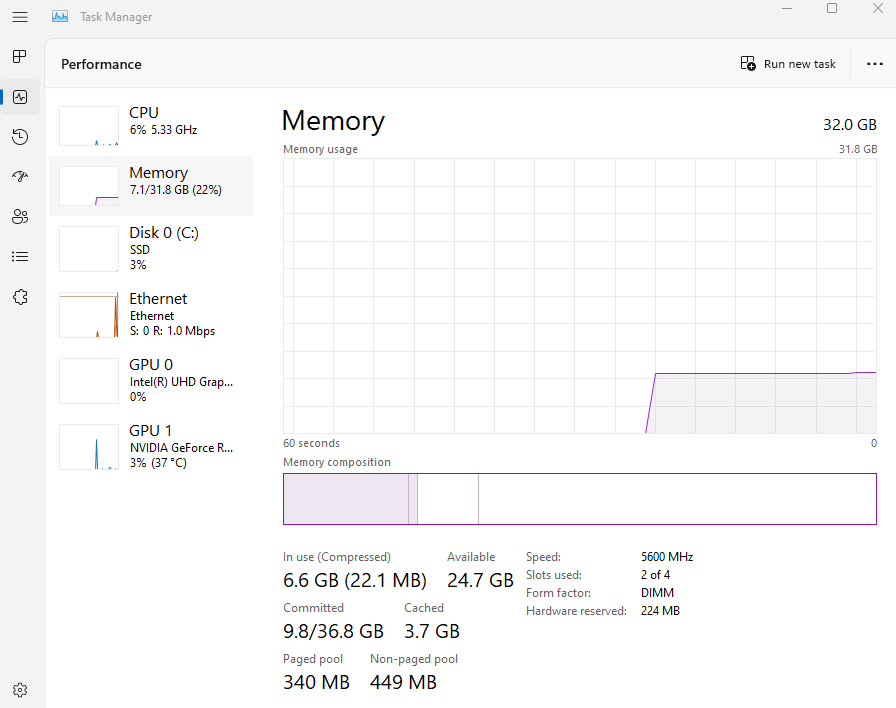Open the Startup apps page icon
This screenshot has width=896, height=708.
coord(20,177)
